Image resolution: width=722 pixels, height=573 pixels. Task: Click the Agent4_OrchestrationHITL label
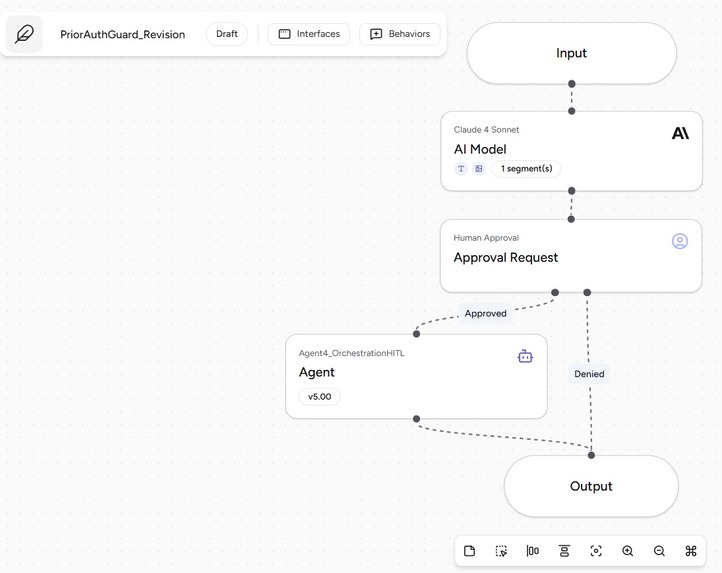pos(351,353)
